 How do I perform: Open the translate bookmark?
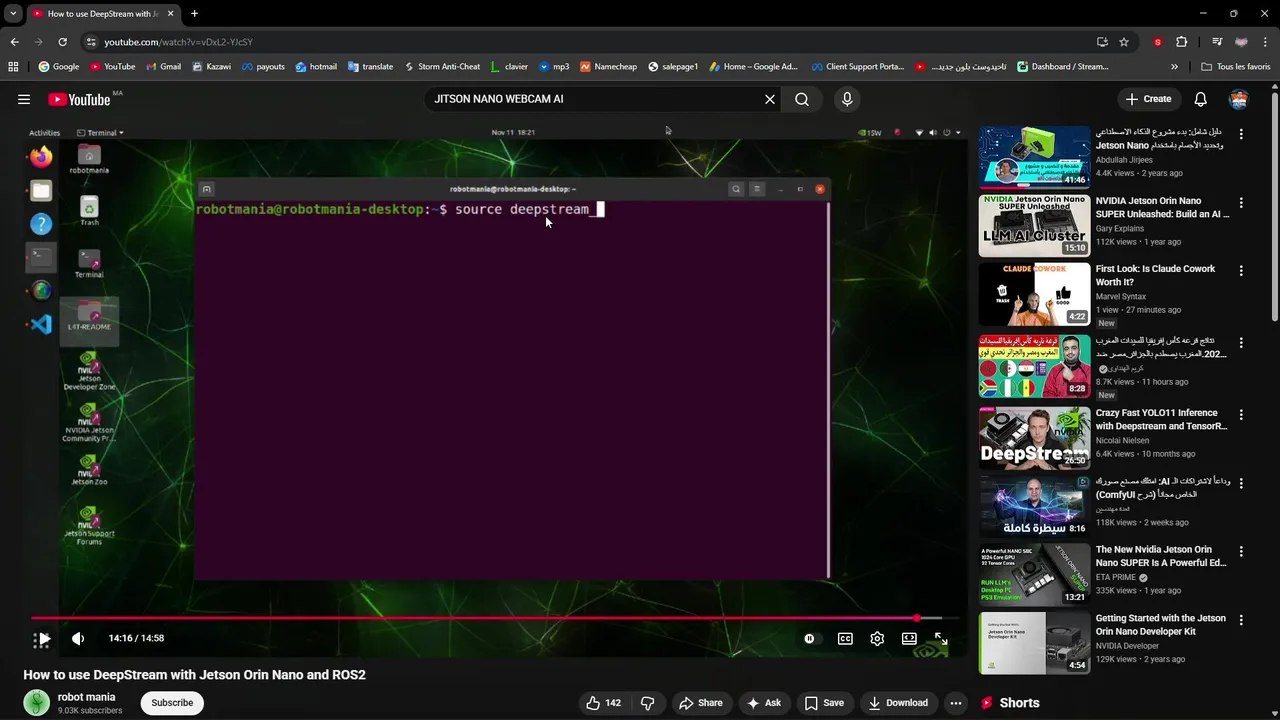pos(370,67)
